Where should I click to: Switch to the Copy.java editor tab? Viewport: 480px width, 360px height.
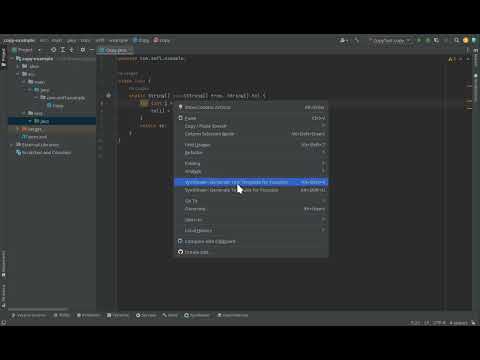[114, 50]
